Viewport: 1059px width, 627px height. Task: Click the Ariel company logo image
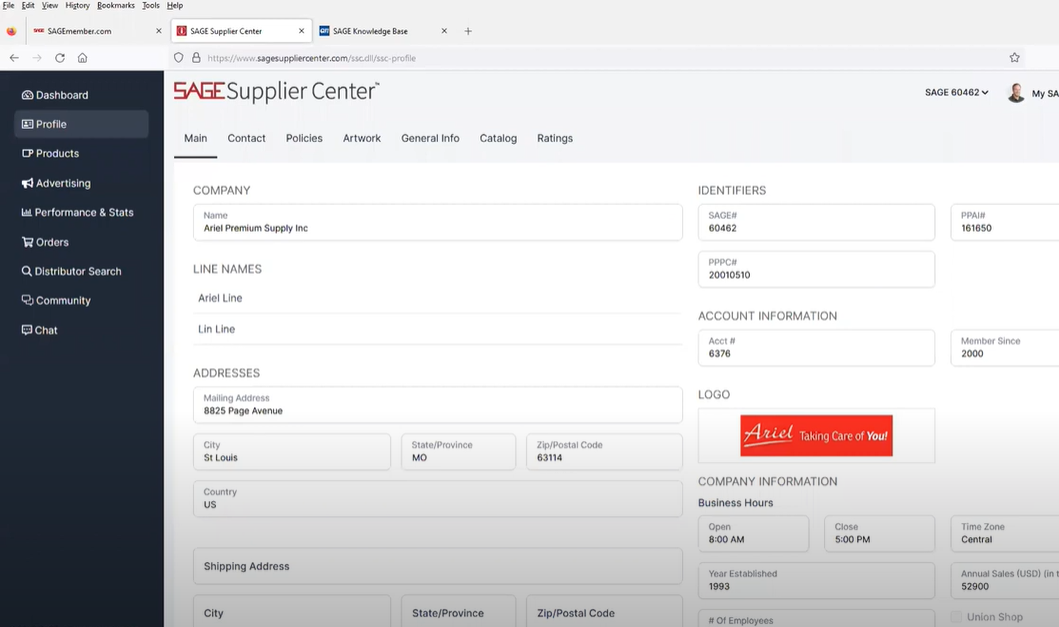click(x=817, y=436)
